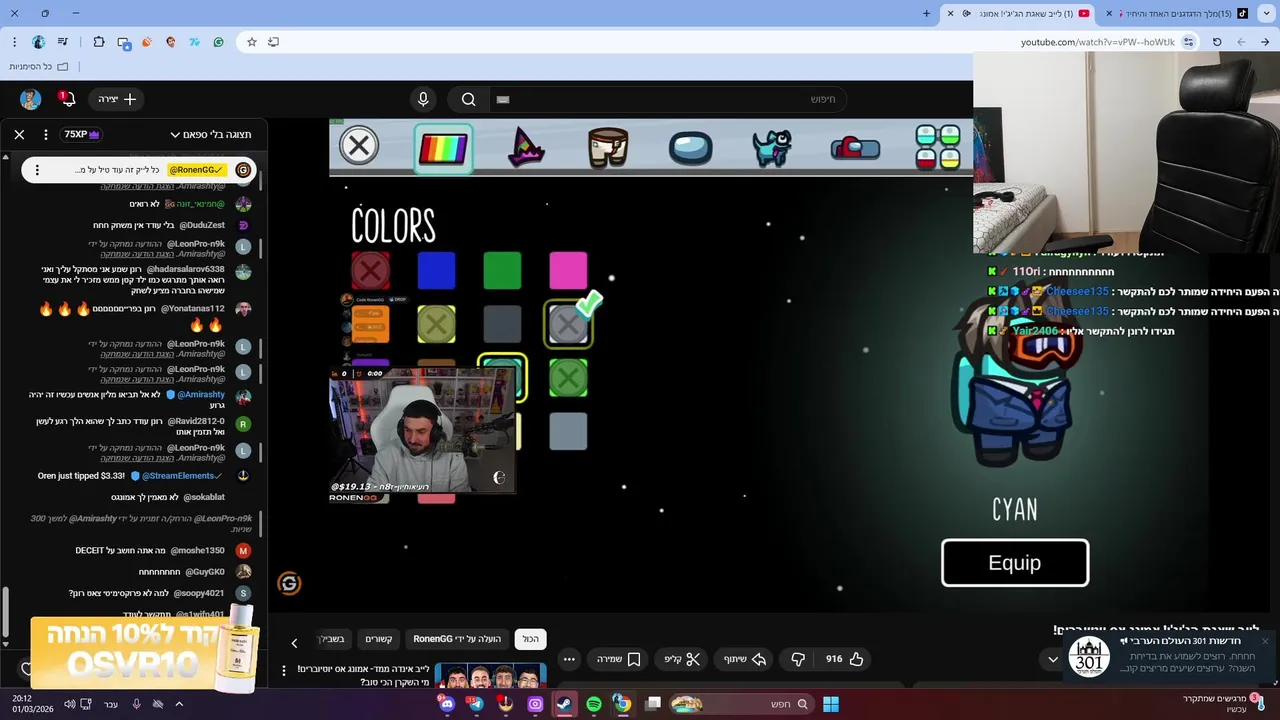This screenshot has height=720, width=1280.
Task: Share the video
Action: click(744, 659)
